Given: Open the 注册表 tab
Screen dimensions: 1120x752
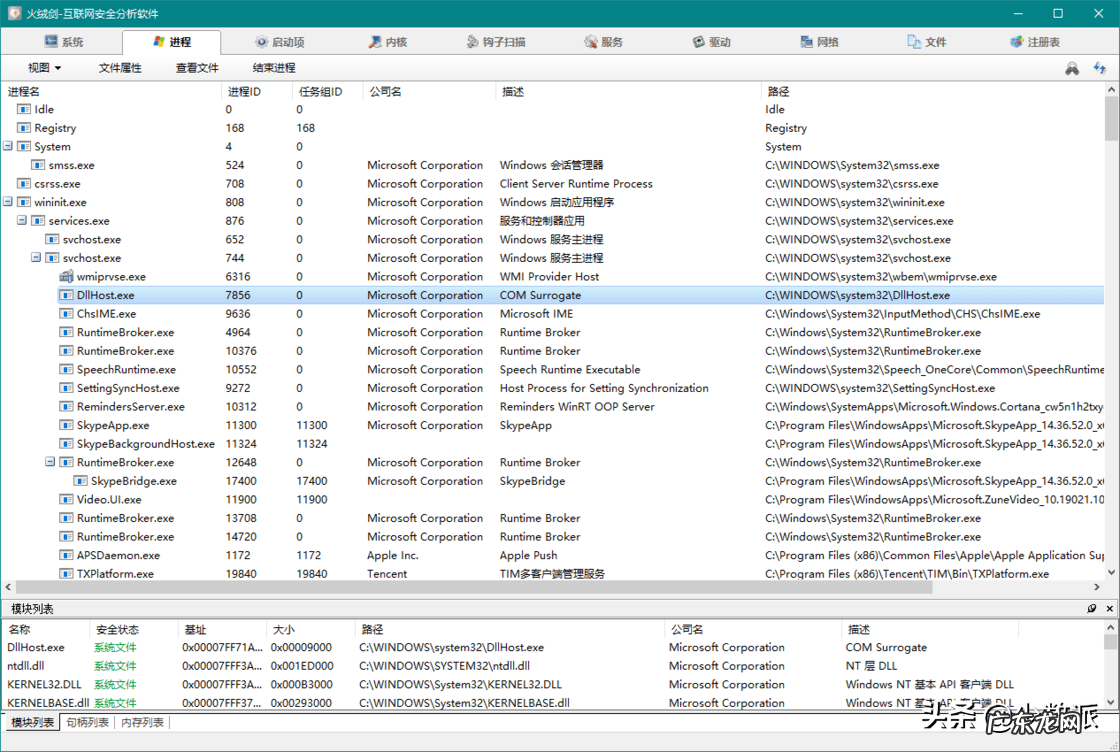Looking at the screenshot, I should pos(1035,42).
